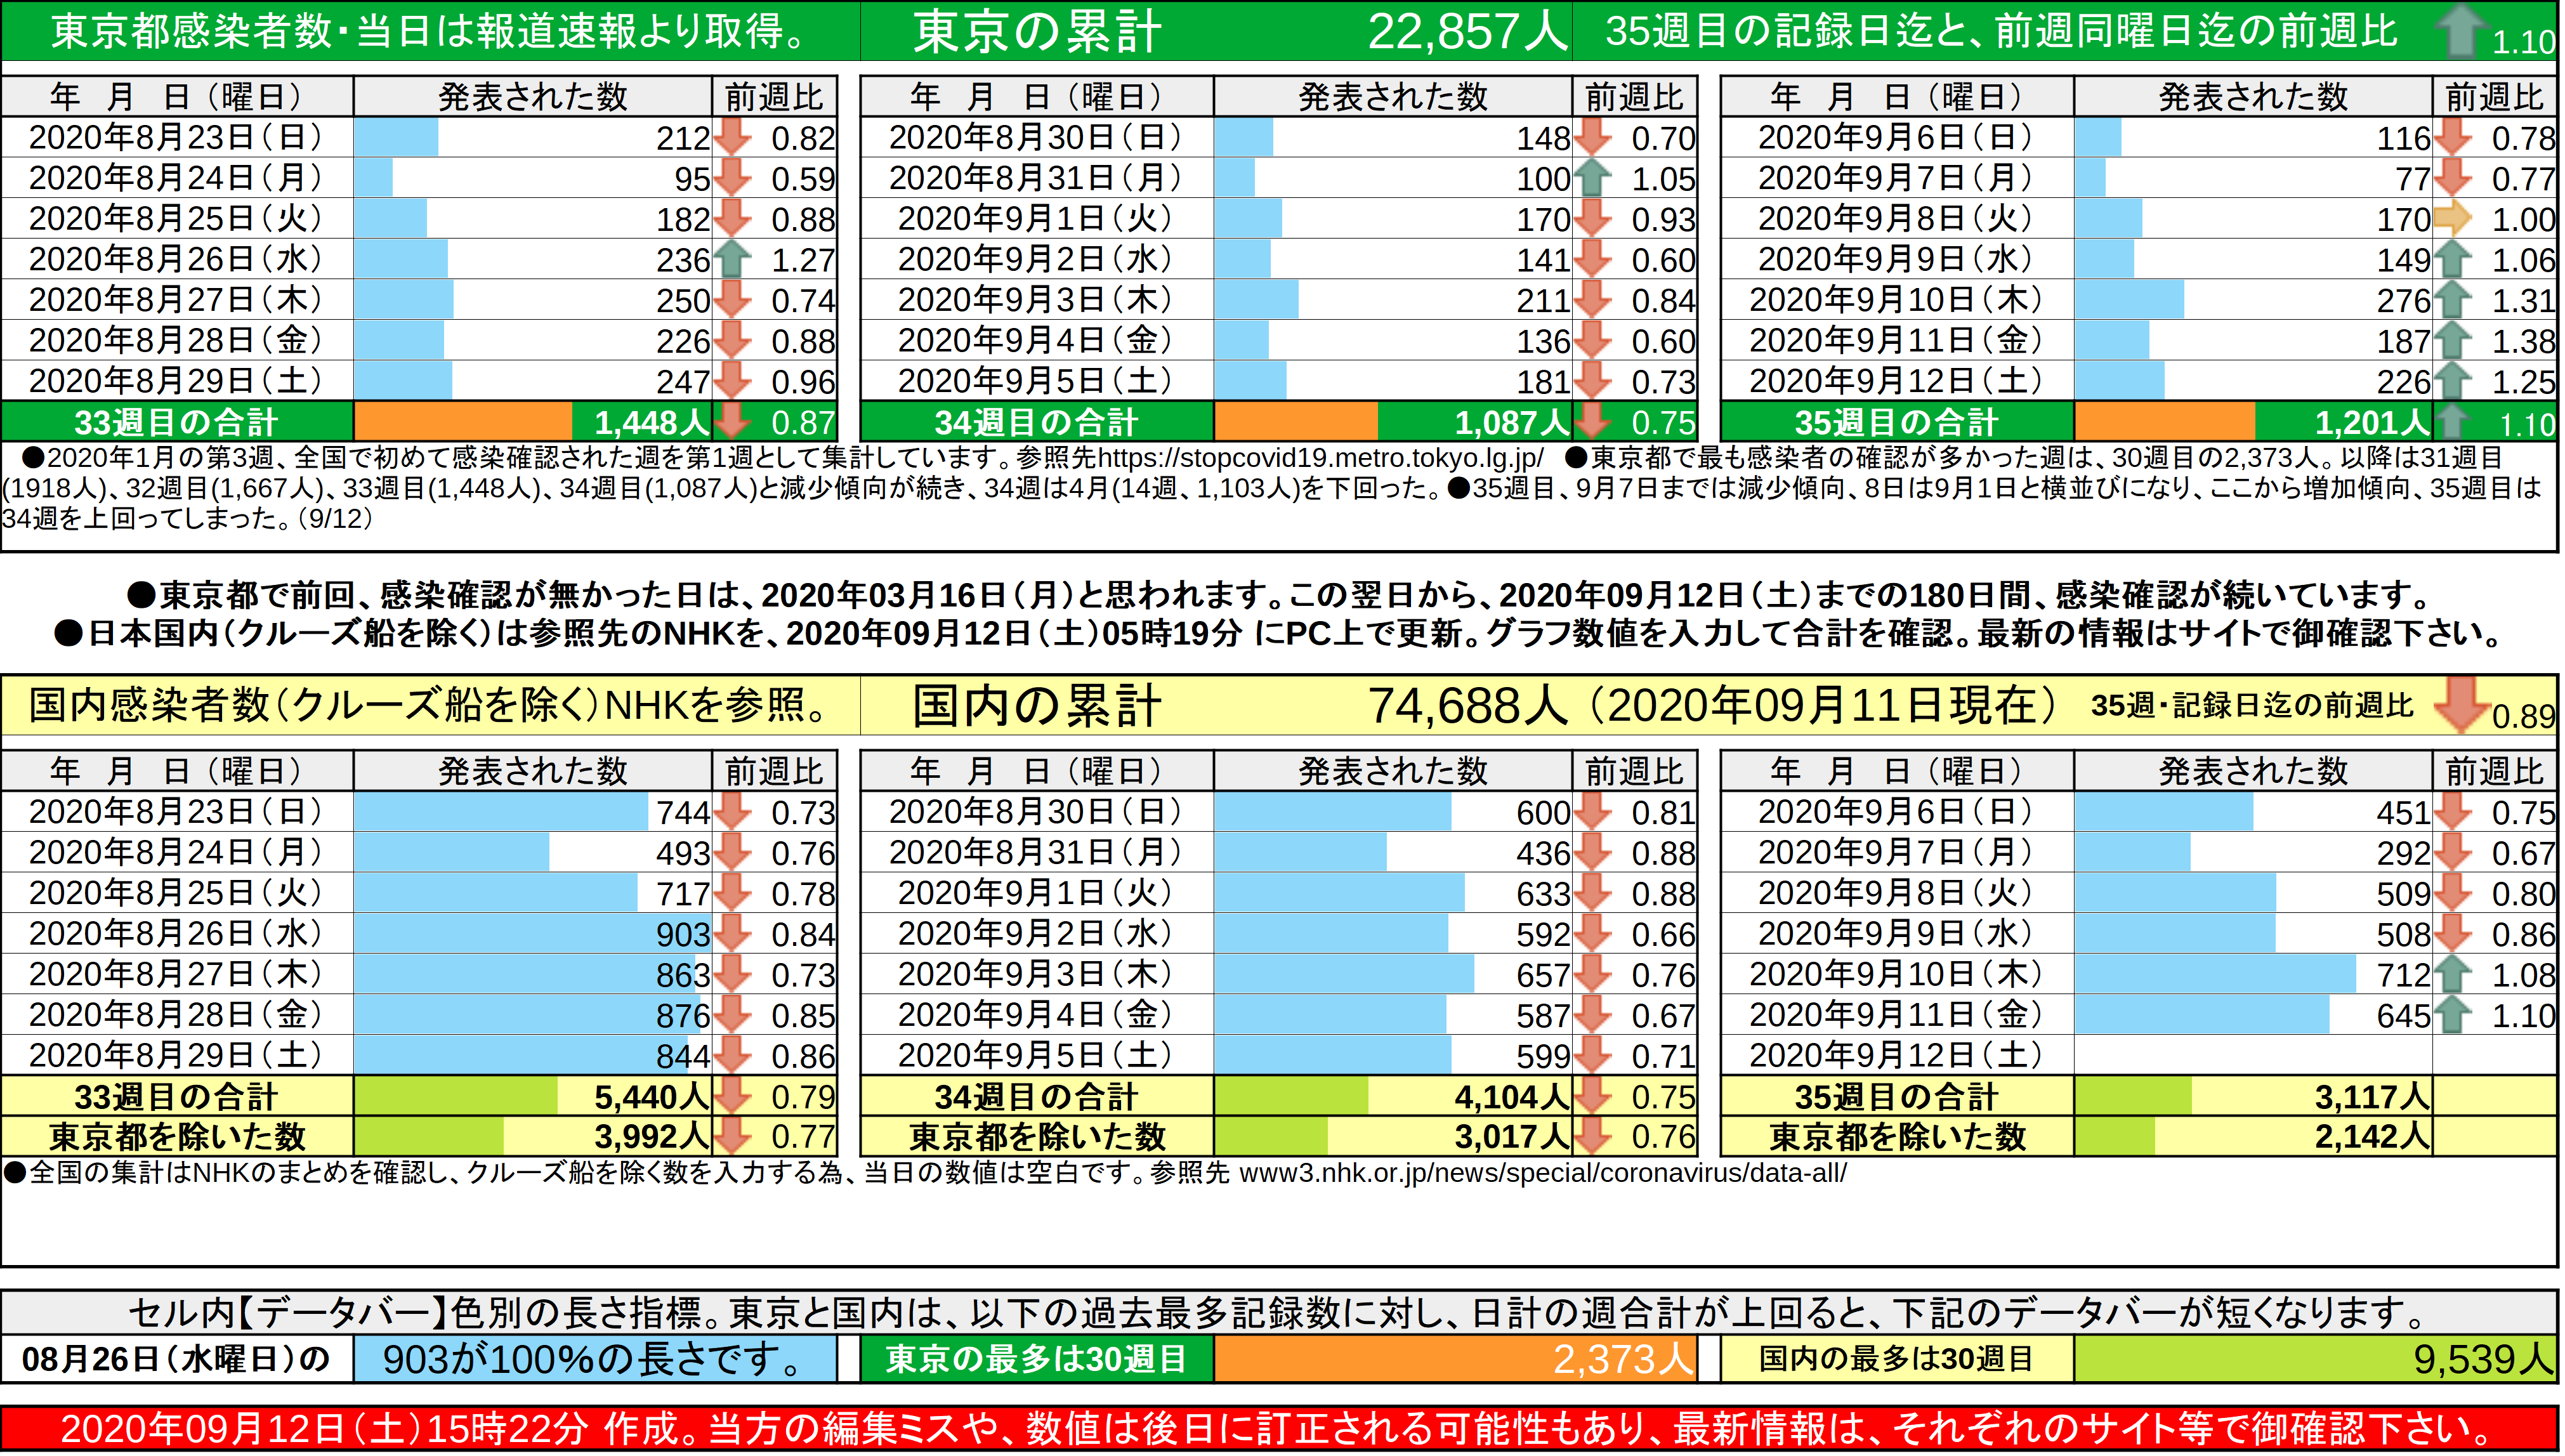The image size is (2565, 1456).
Task: Click the 3,117人 national week 35 total
Action: pos(2372,1097)
